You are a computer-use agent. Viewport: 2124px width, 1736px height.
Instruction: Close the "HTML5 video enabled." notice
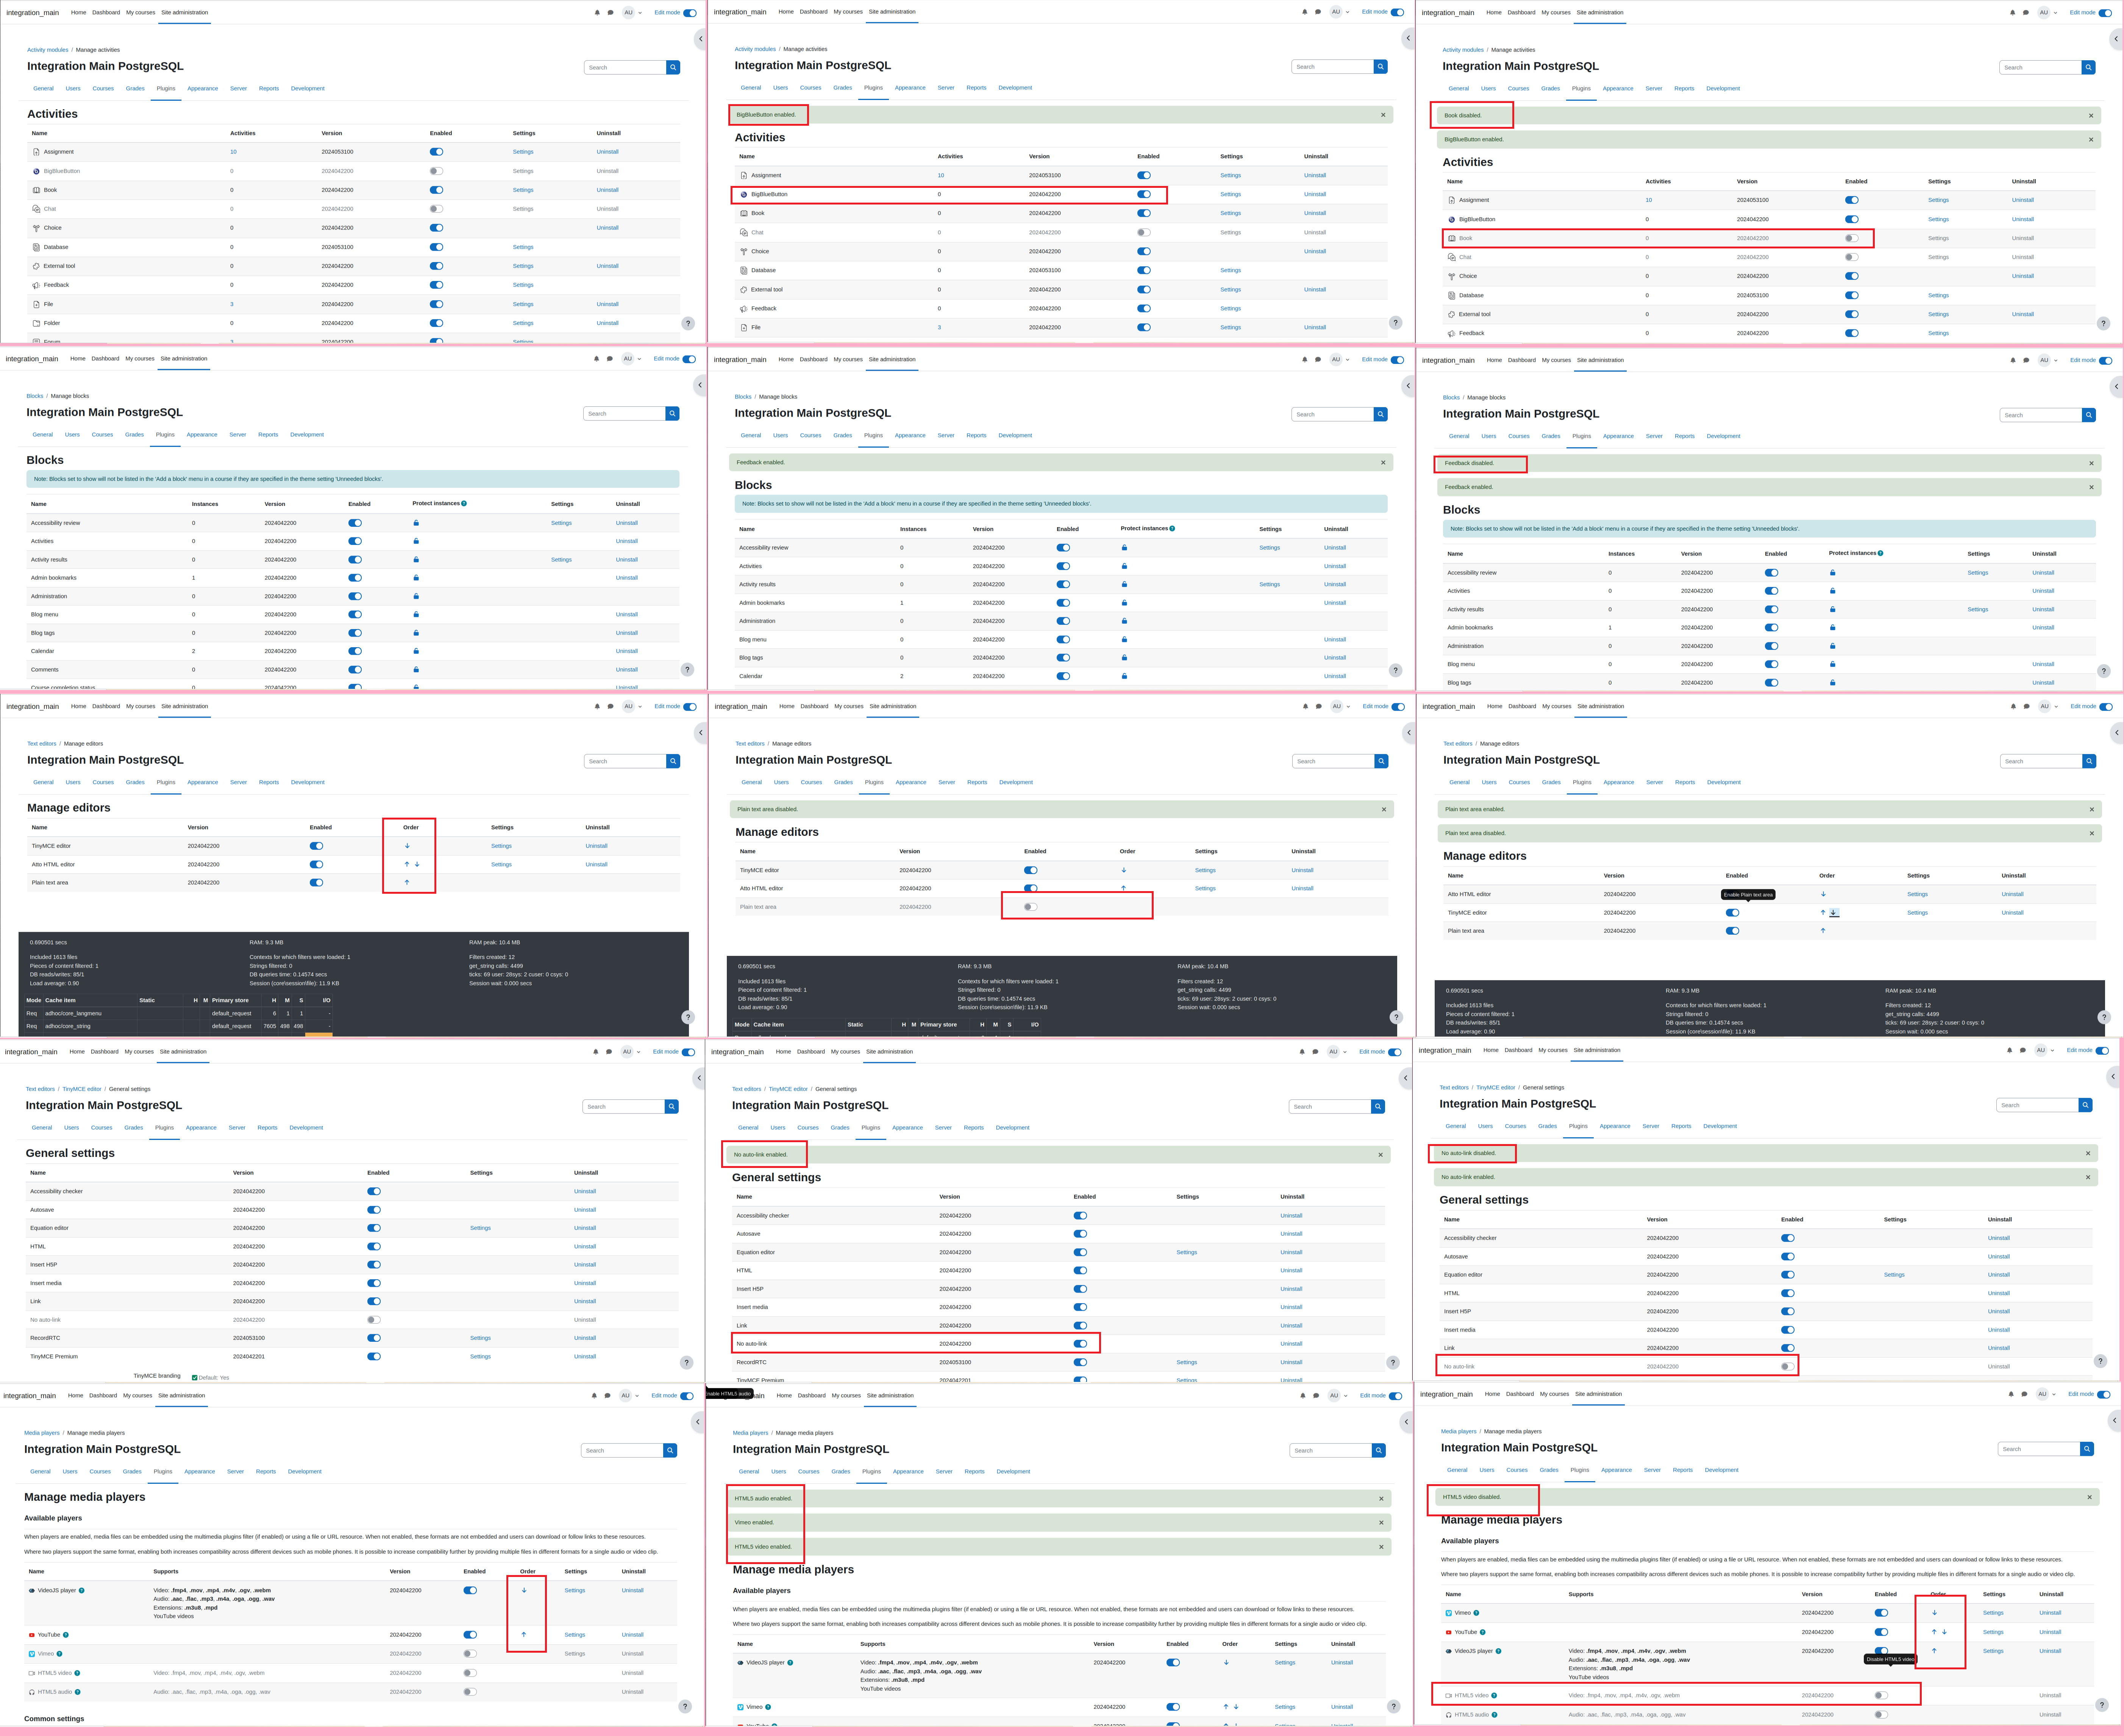[1382, 1547]
